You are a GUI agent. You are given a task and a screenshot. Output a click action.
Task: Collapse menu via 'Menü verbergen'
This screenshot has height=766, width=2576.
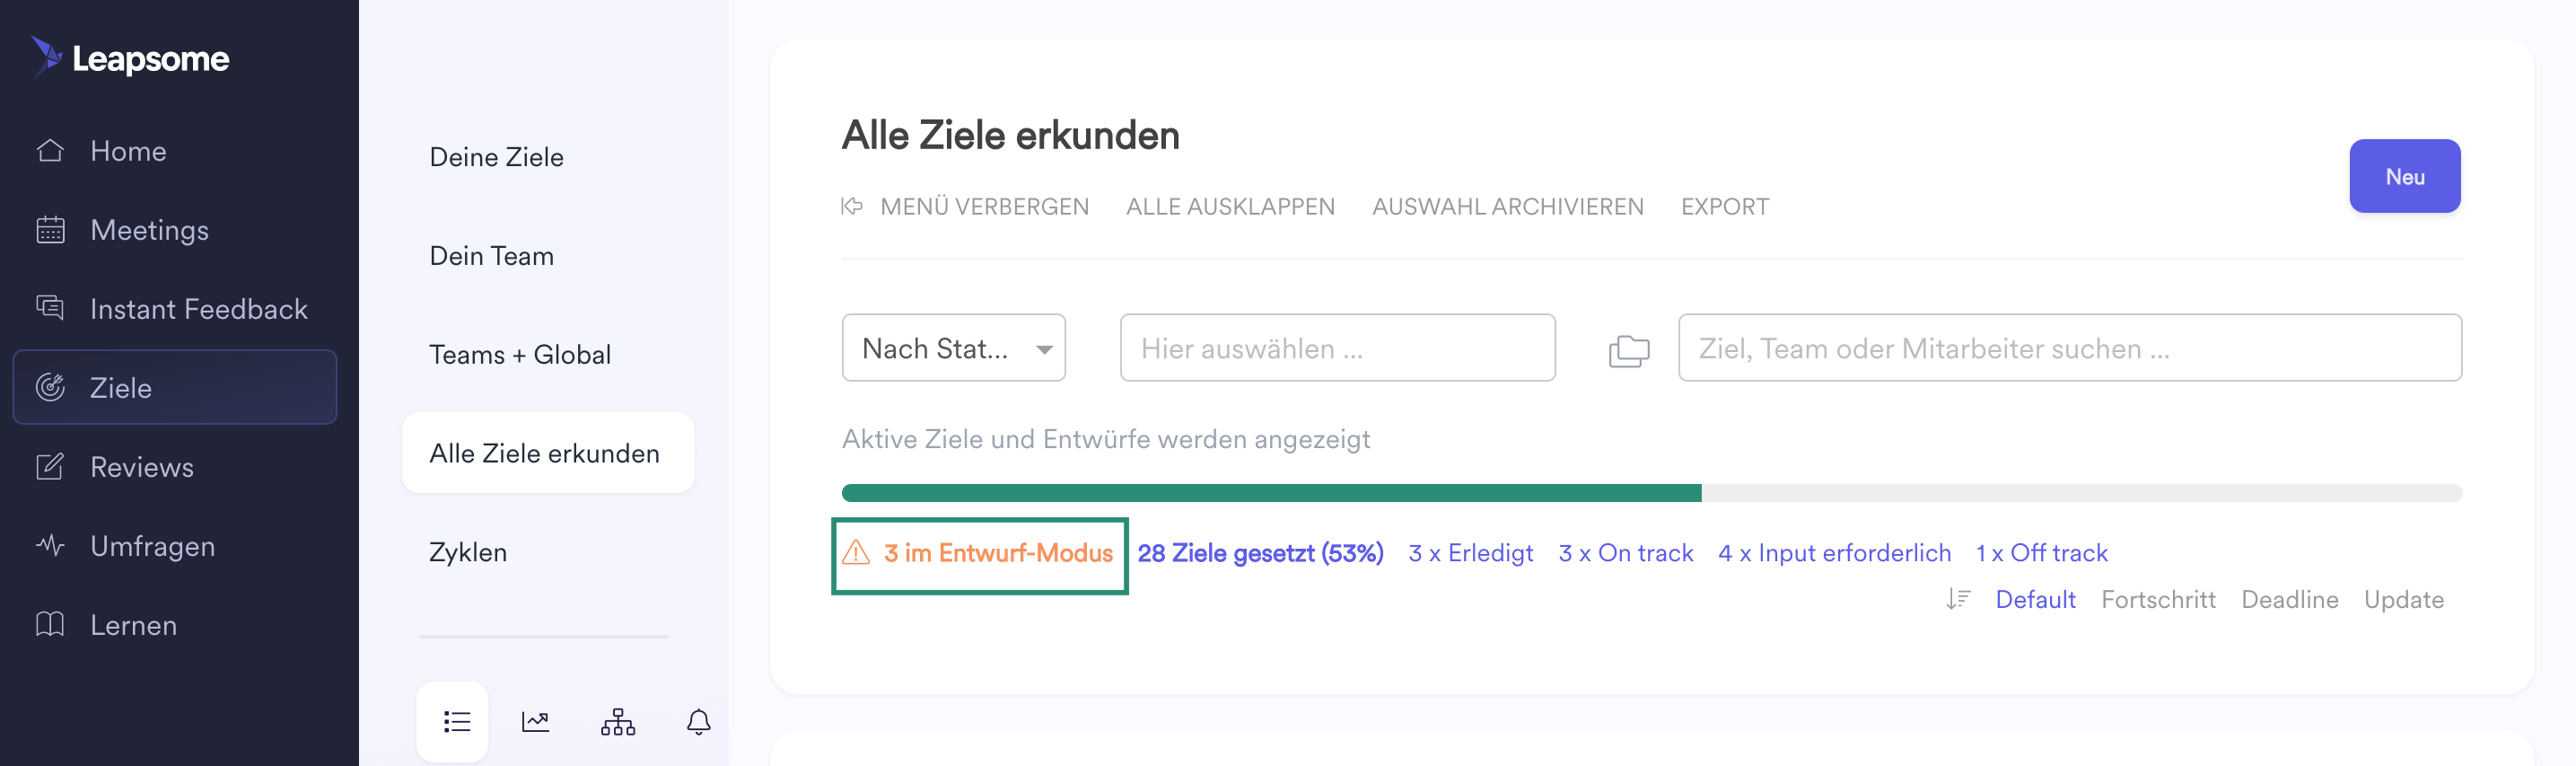point(966,207)
